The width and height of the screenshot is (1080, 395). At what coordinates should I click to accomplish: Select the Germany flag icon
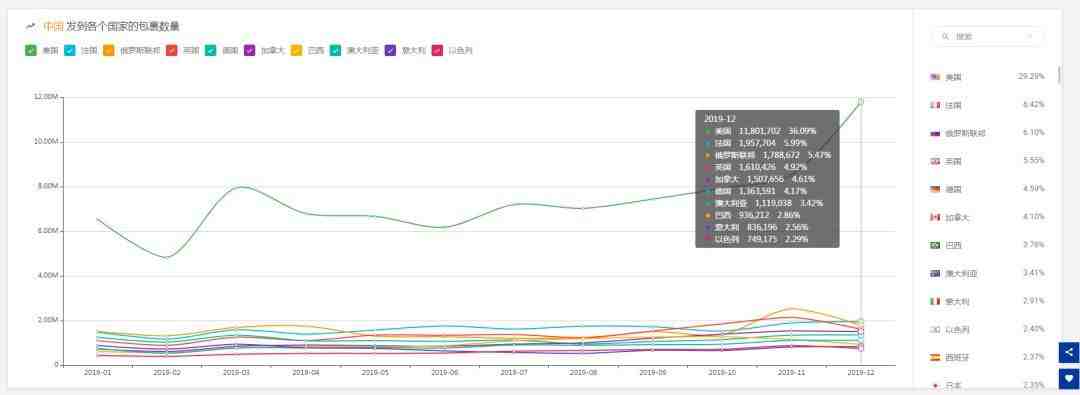[935, 190]
